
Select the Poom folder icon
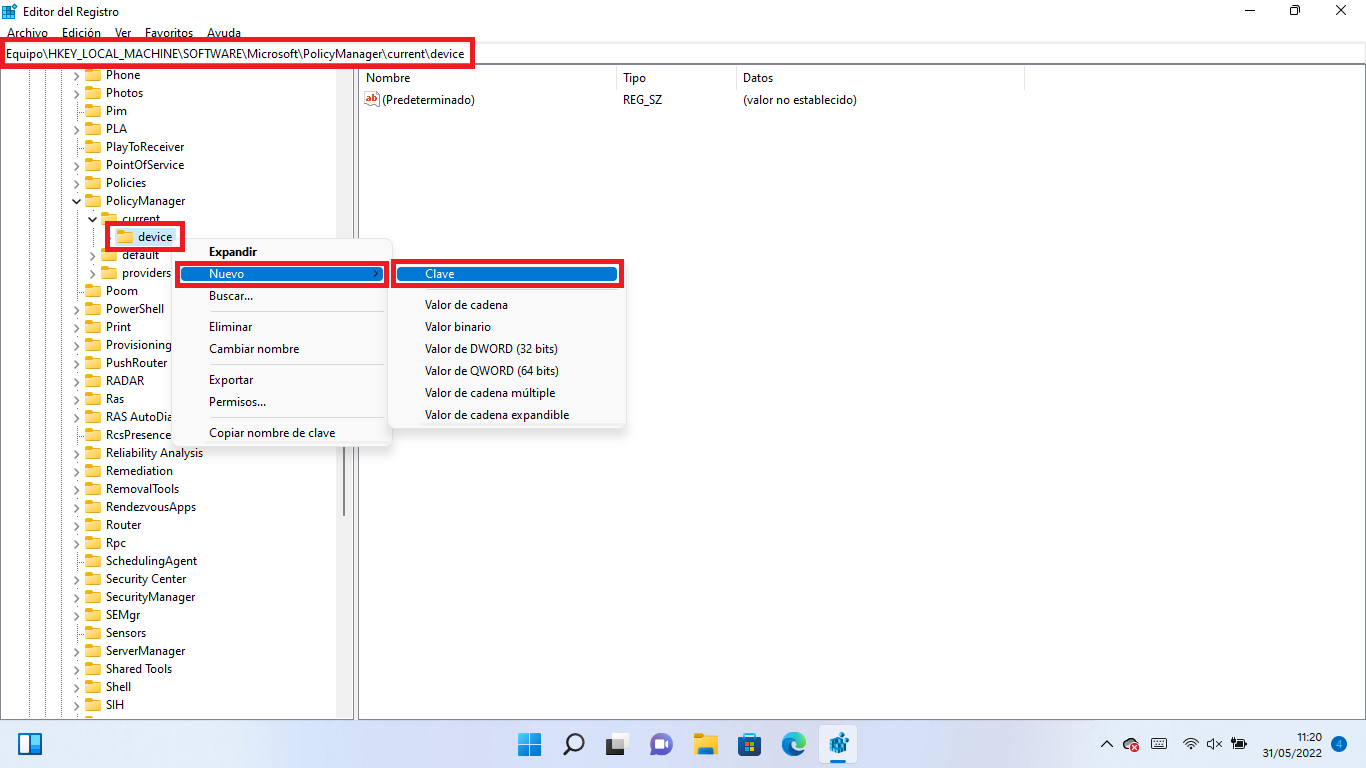coord(93,291)
